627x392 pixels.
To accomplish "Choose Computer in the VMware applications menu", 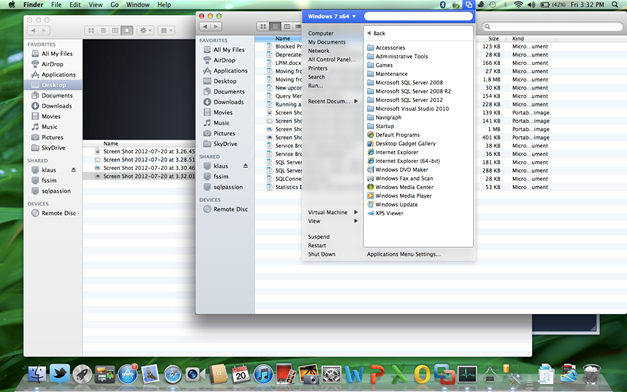I will click(x=321, y=34).
